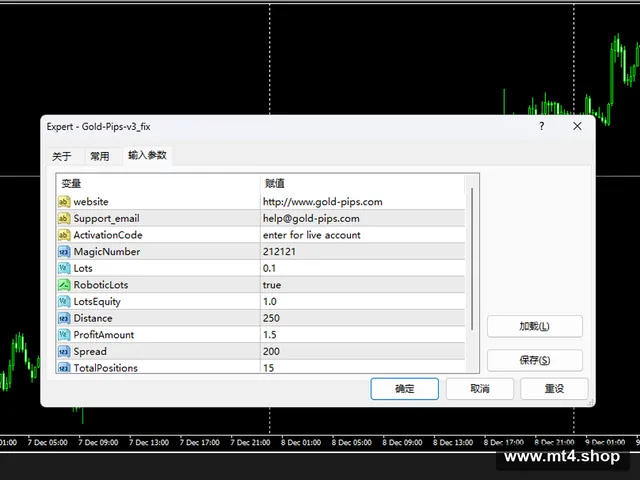Click the value 'enter for live account'

click(x=311, y=235)
